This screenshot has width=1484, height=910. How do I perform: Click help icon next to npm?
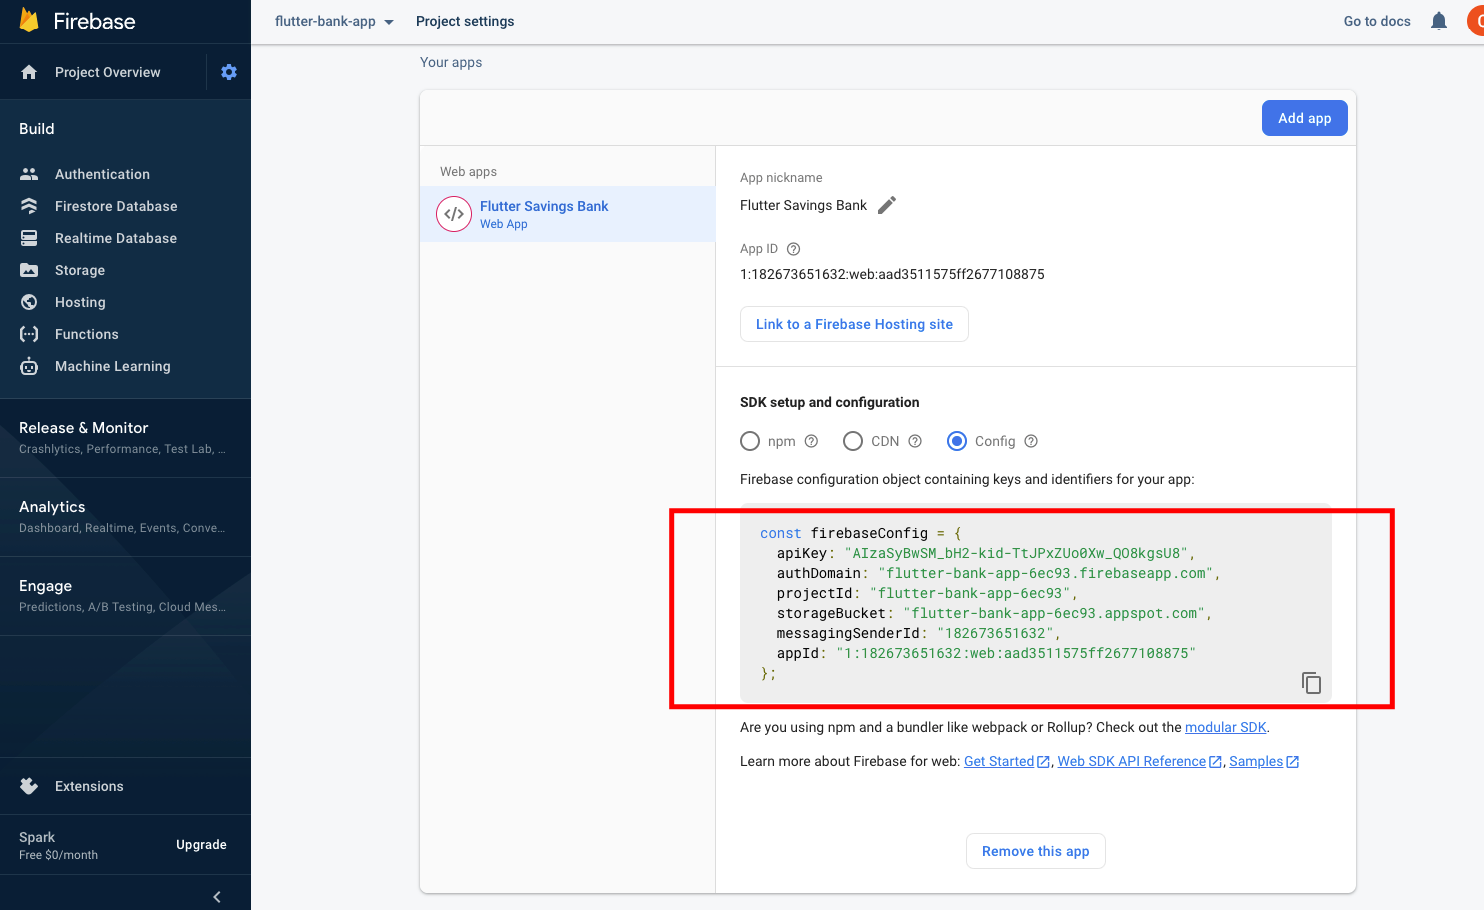[x=812, y=441]
